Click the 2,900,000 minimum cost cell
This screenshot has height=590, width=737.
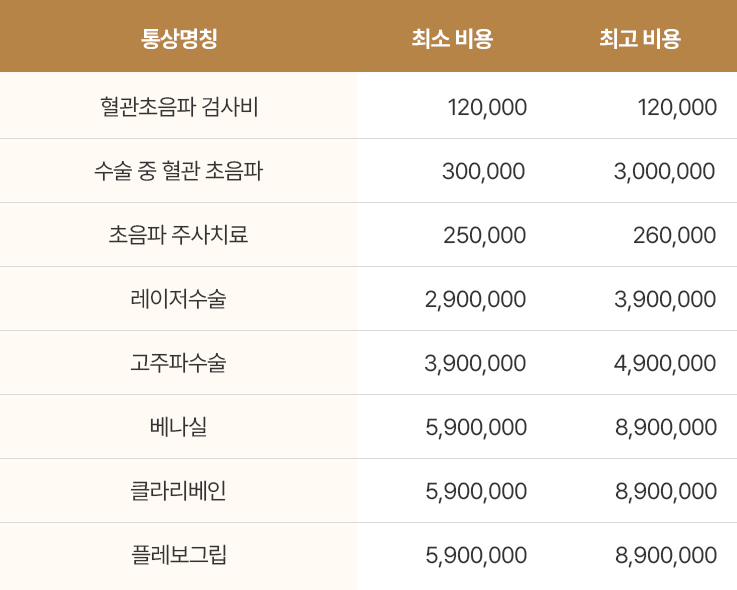click(x=475, y=299)
